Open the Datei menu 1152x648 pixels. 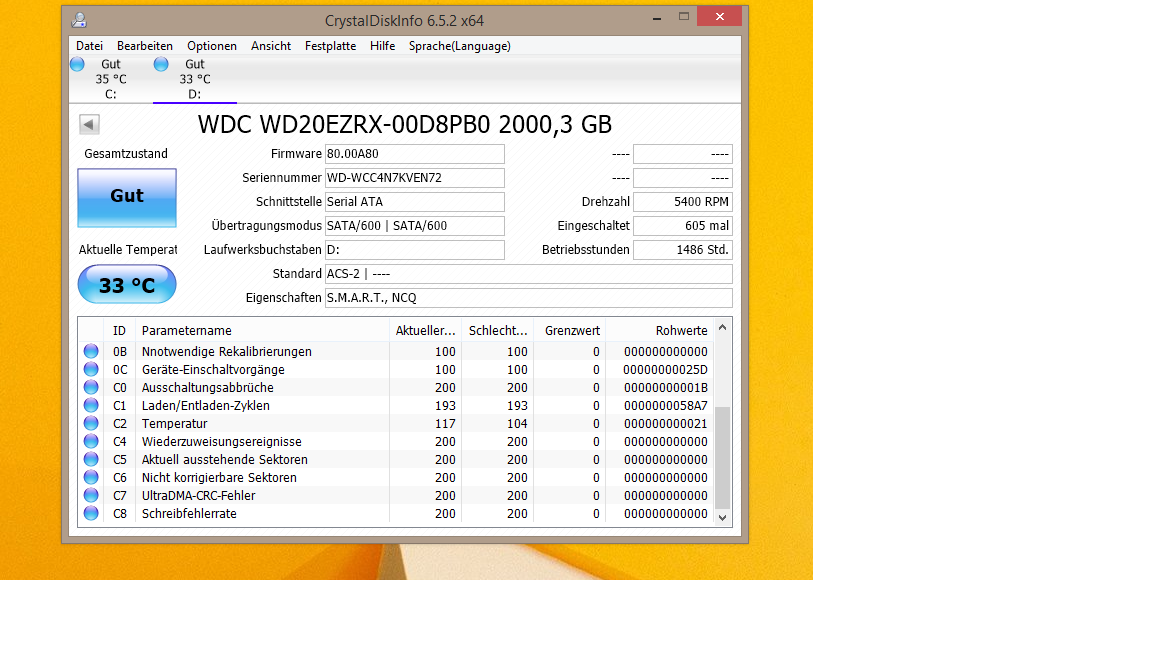click(90, 46)
